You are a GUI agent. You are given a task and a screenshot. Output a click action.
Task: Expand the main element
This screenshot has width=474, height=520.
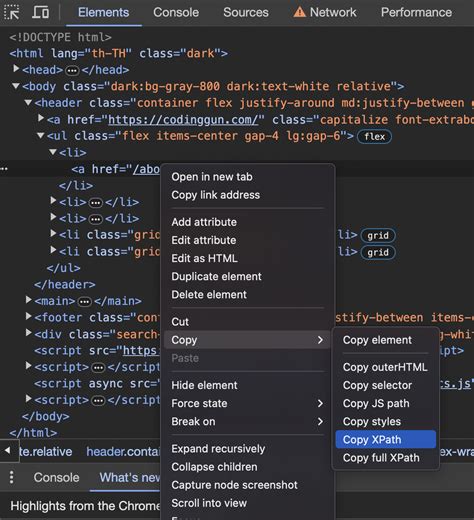29,300
